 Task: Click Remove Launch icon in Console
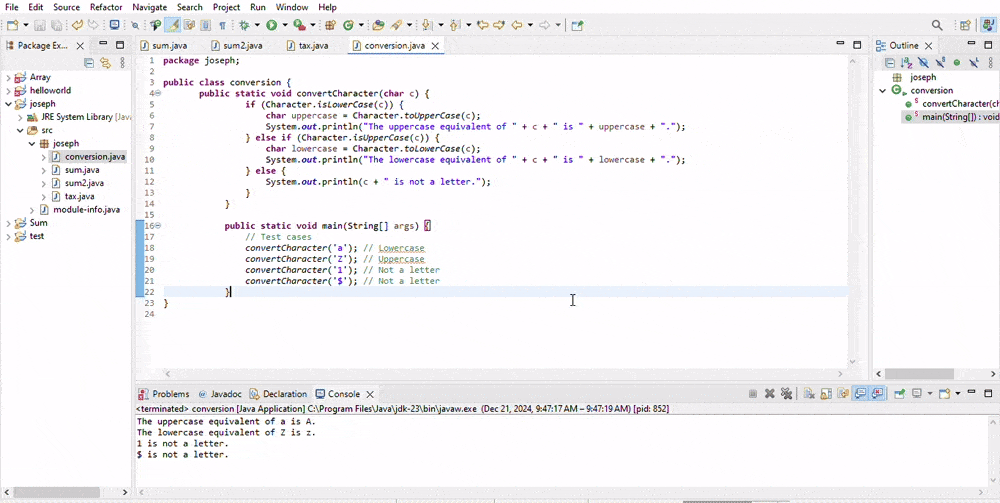tap(770, 393)
